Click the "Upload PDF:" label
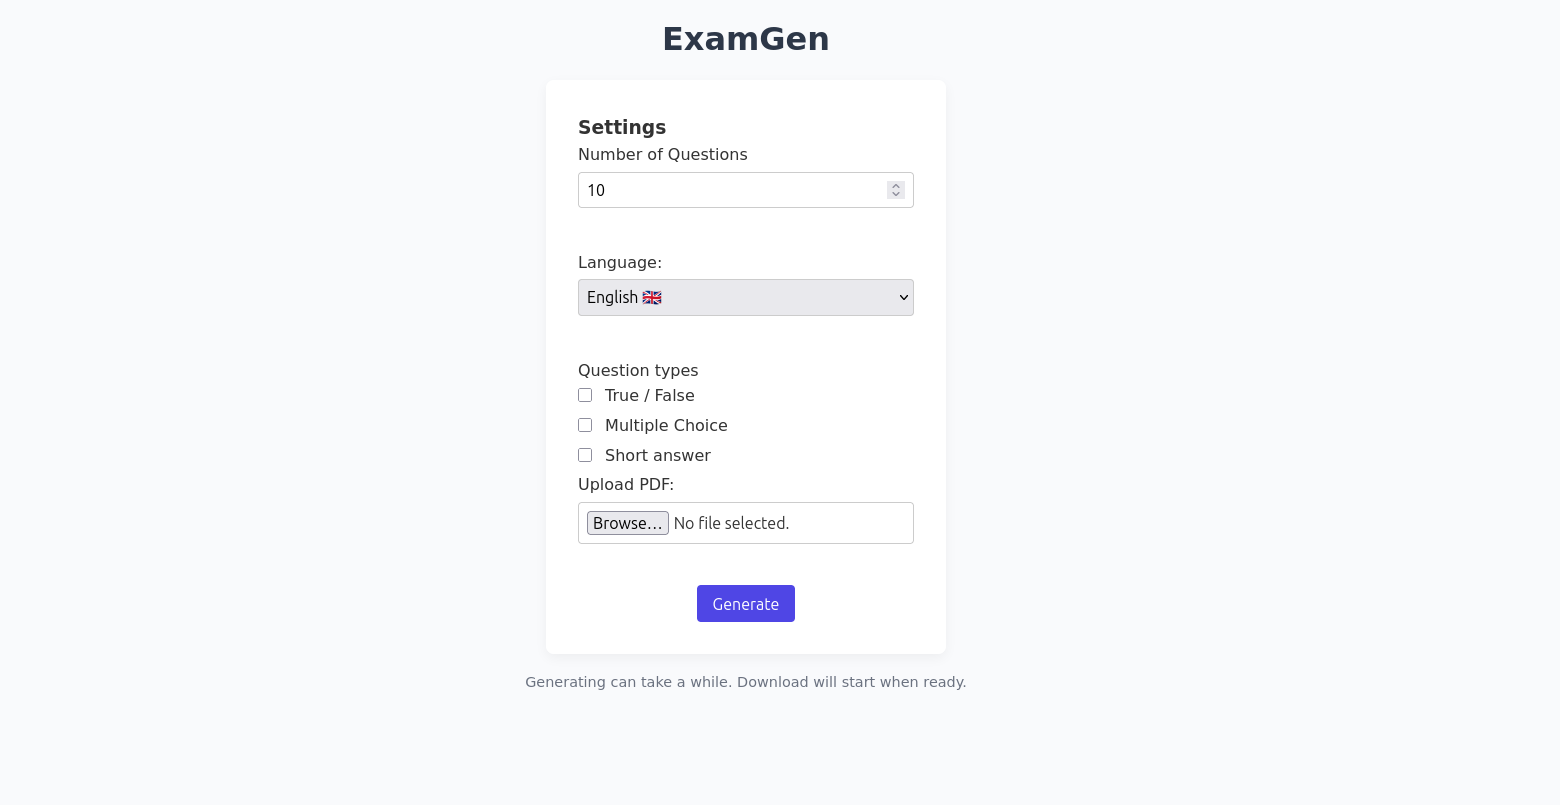This screenshot has width=1560, height=805. (625, 484)
